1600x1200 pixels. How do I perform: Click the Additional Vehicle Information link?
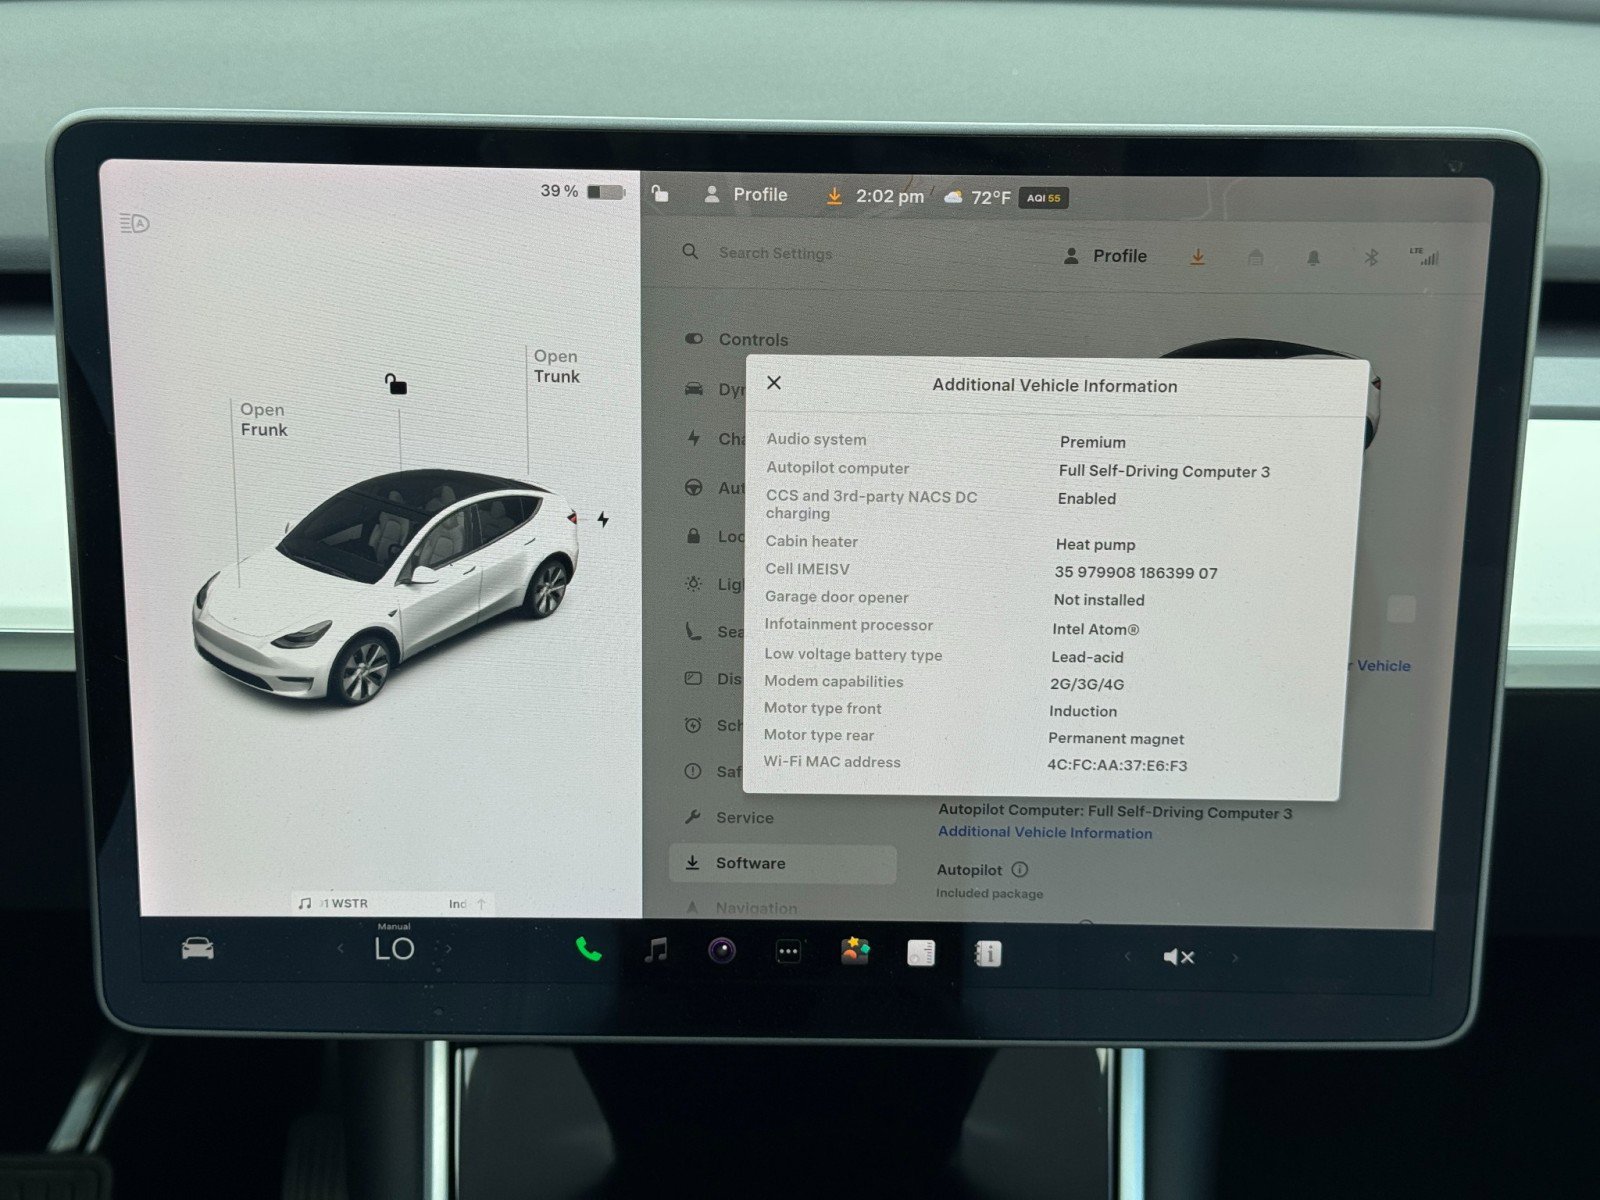tap(1043, 832)
